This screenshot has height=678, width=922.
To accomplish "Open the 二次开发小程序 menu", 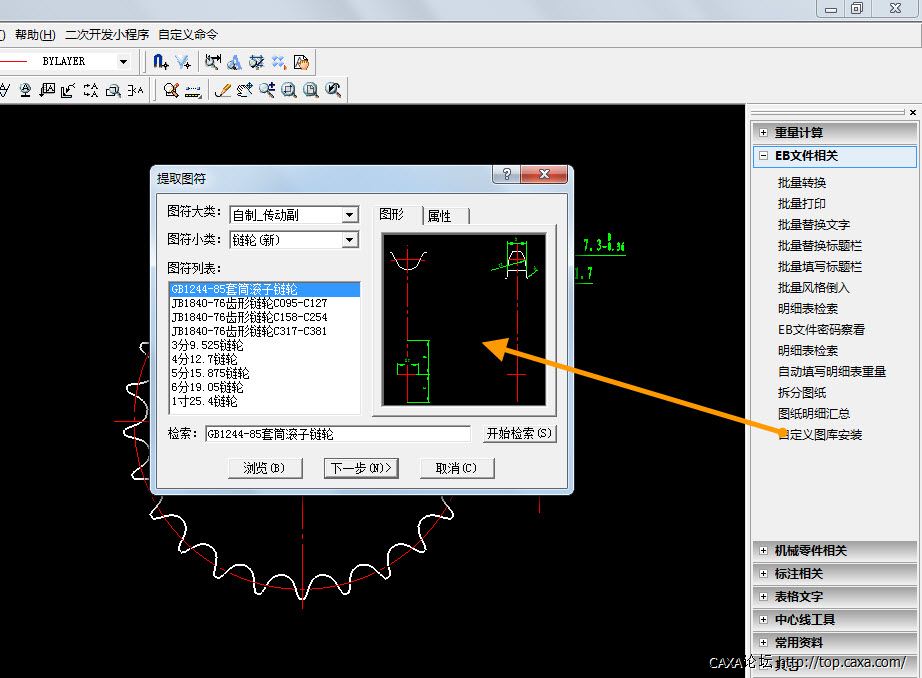I will pyautogui.click(x=107, y=34).
